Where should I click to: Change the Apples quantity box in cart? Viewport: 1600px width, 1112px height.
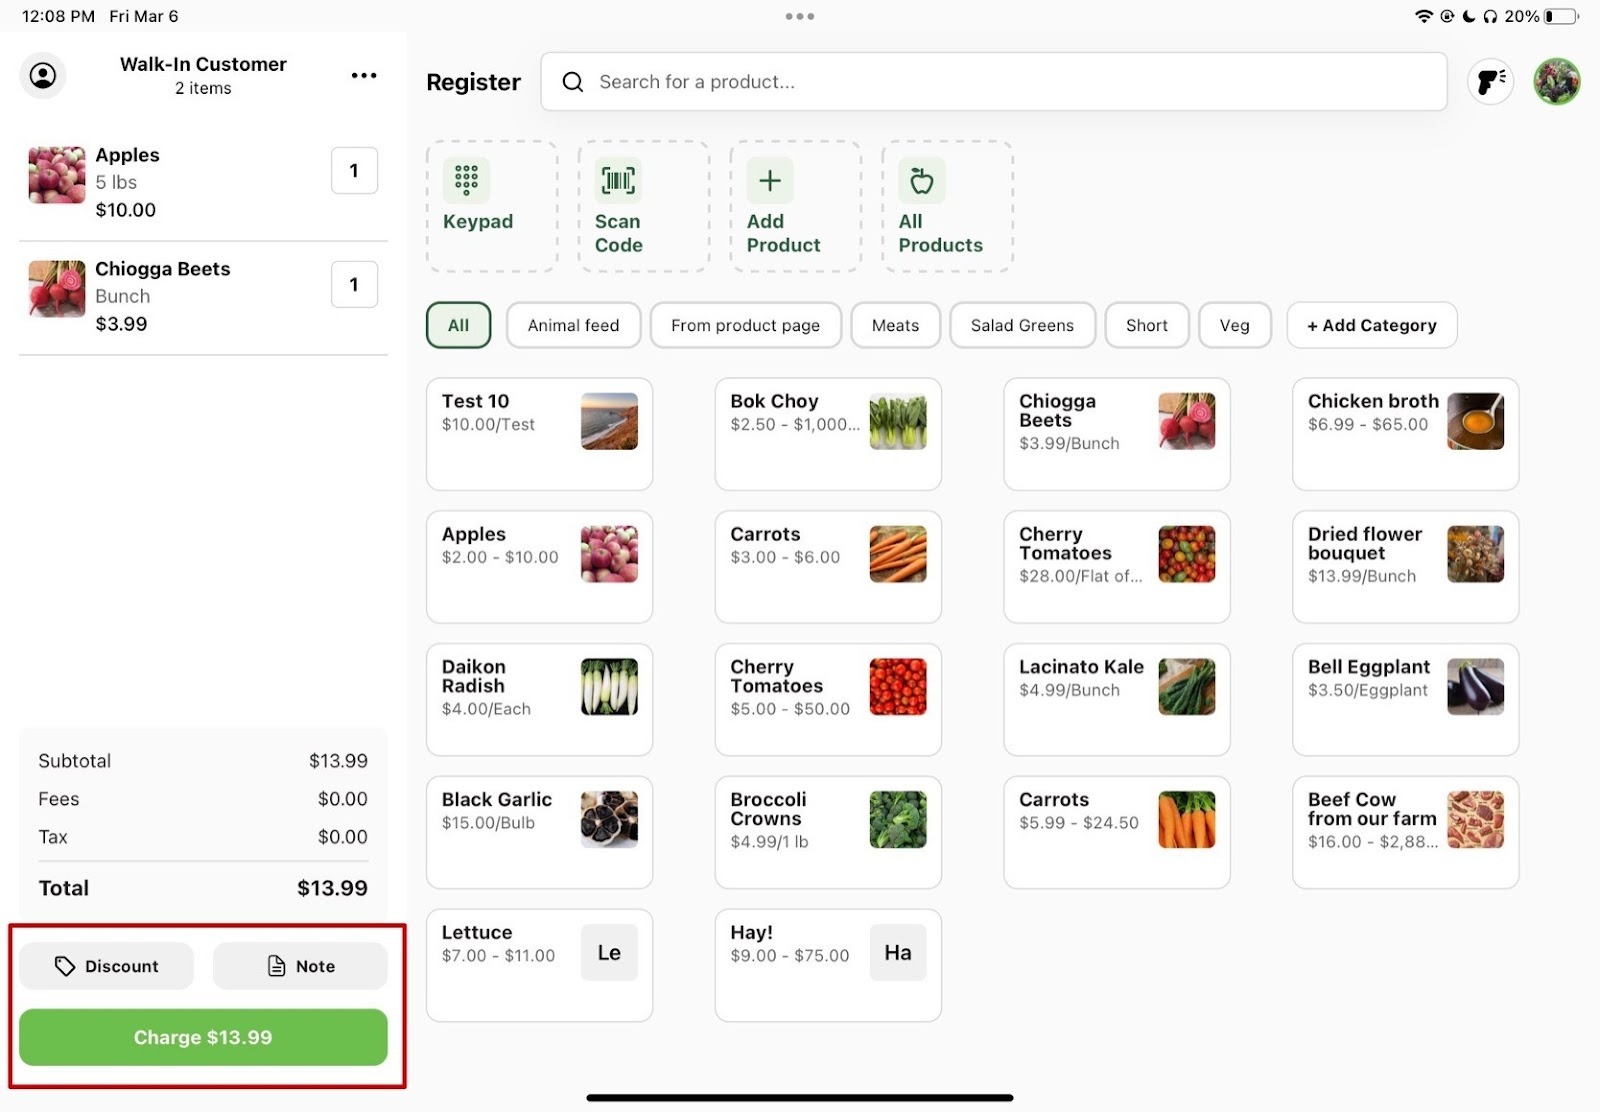tap(354, 171)
